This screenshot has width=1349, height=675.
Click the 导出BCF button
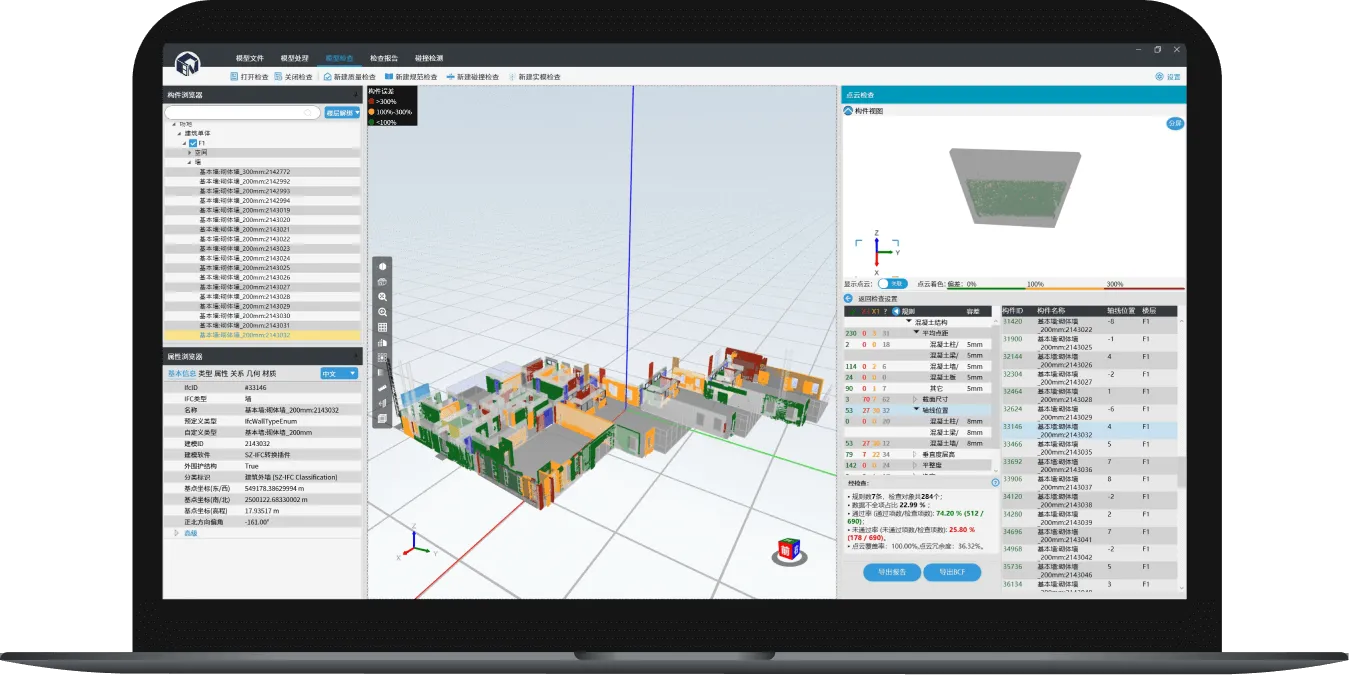[951, 572]
